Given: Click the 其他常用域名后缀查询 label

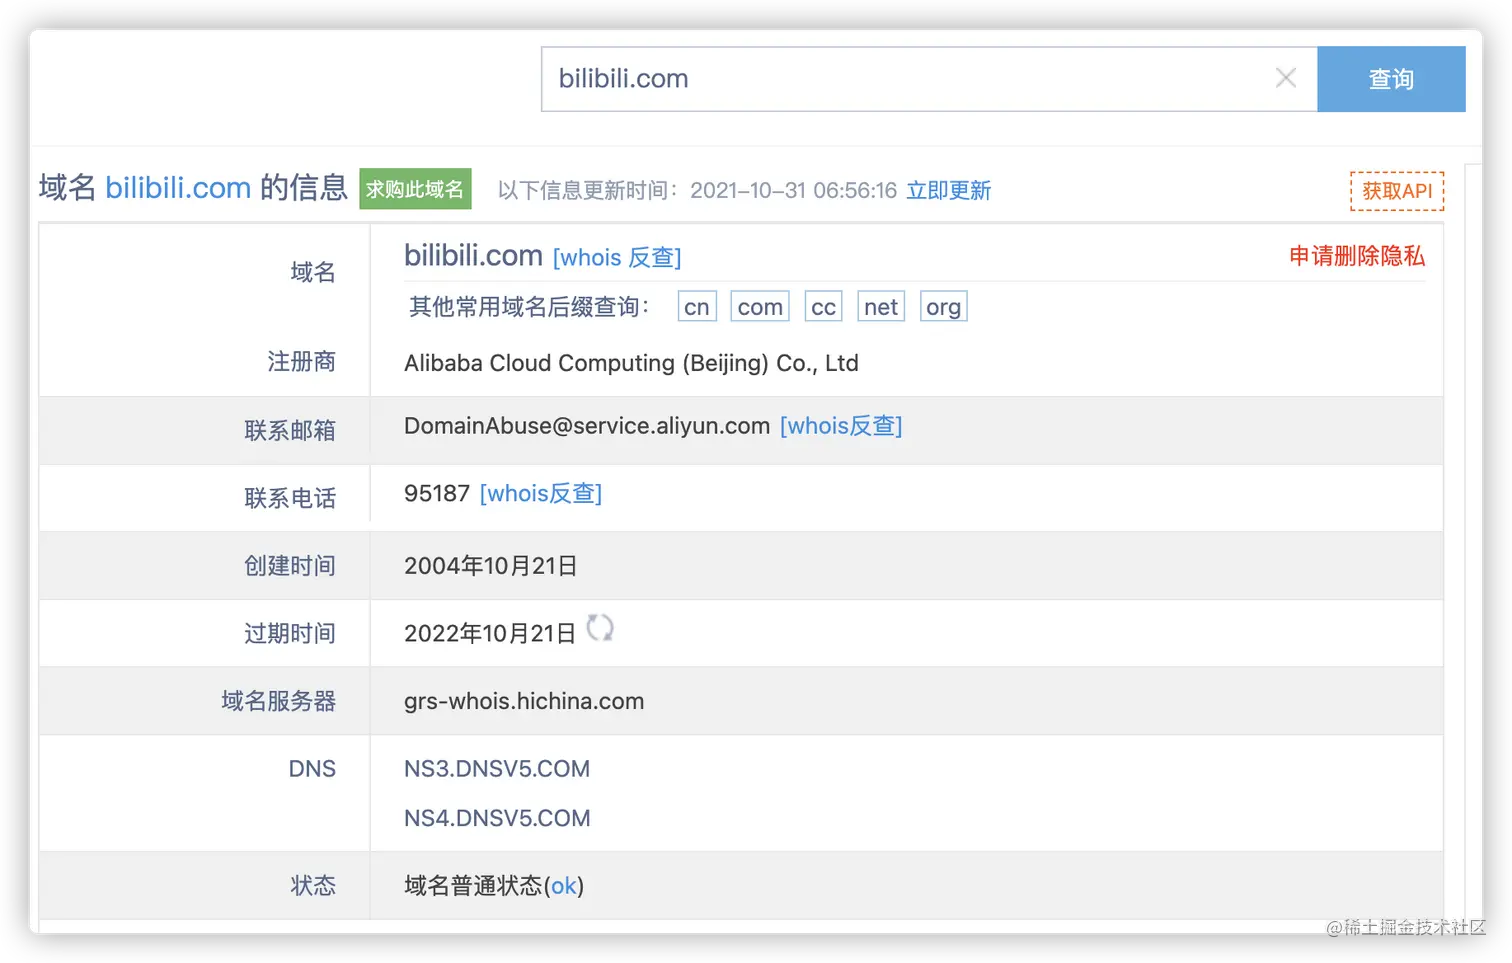Looking at the screenshot, I should (x=529, y=307).
